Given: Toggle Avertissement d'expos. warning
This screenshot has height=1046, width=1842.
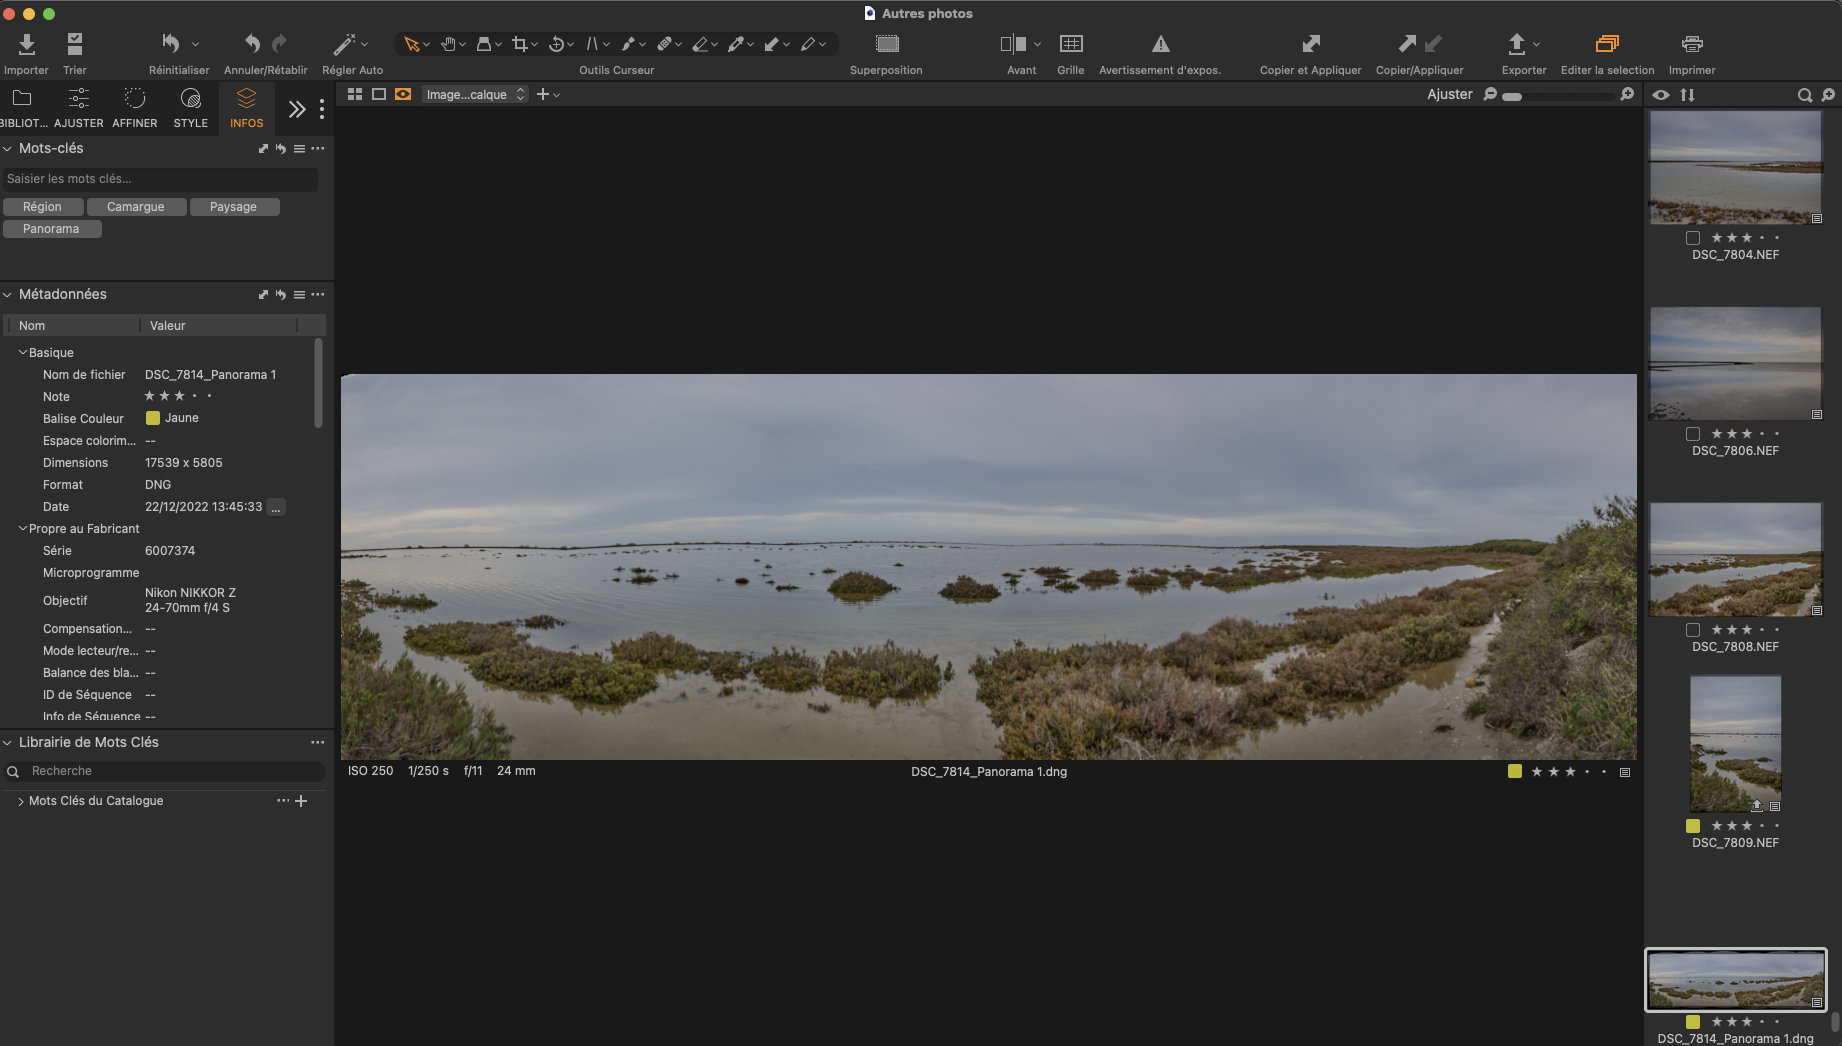Looking at the screenshot, I should click(1160, 44).
